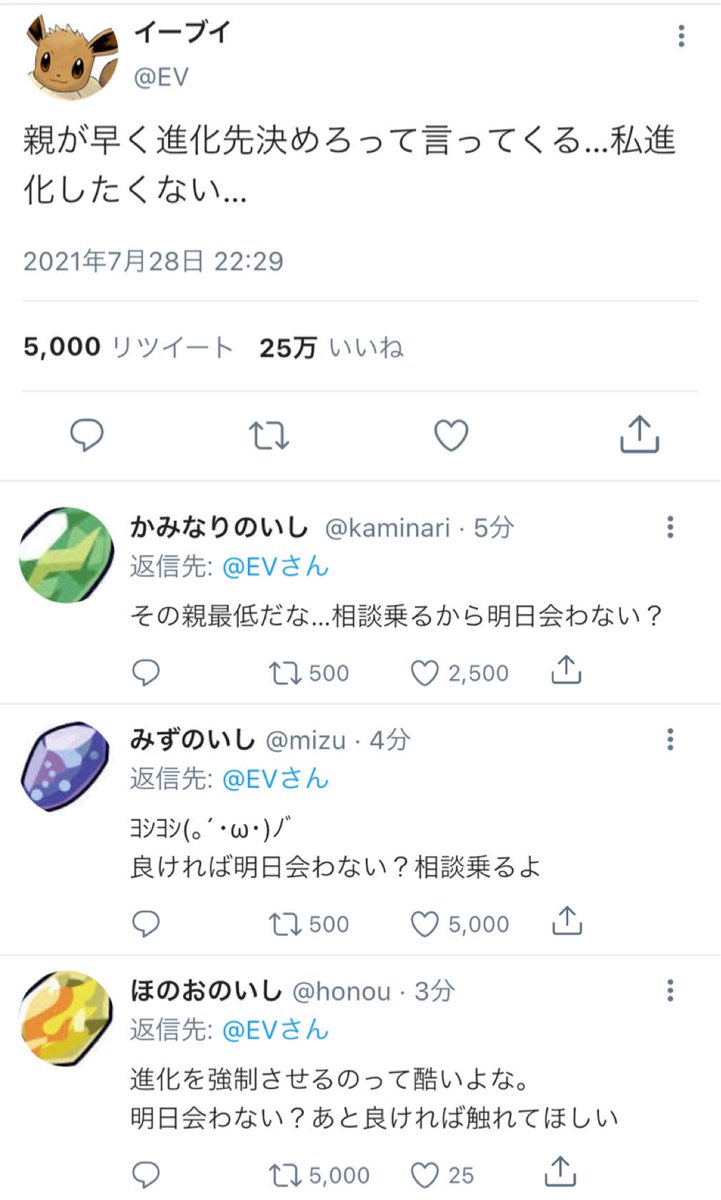Like the イーブイ tweet
Screen dimensions: 721x1200
[450, 434]
